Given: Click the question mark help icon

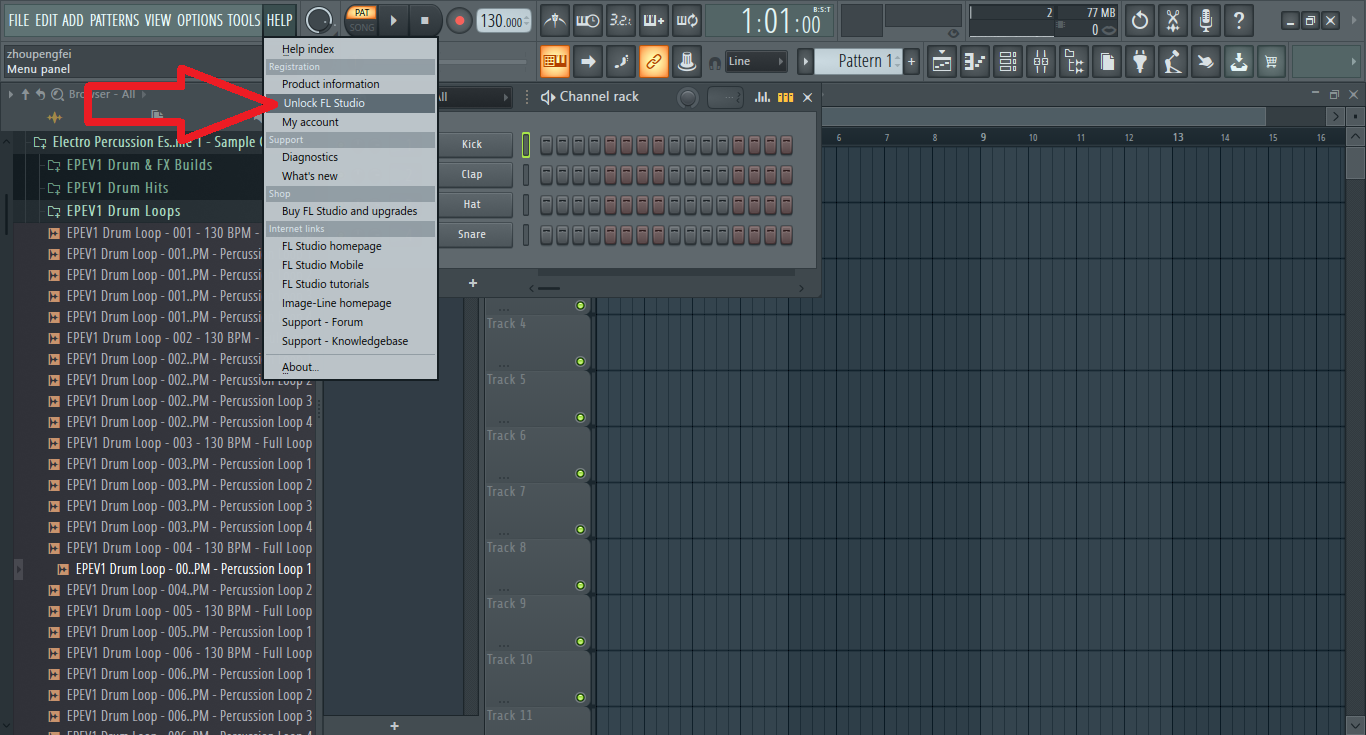Looking at the screenshot, I should [1239, 20].
